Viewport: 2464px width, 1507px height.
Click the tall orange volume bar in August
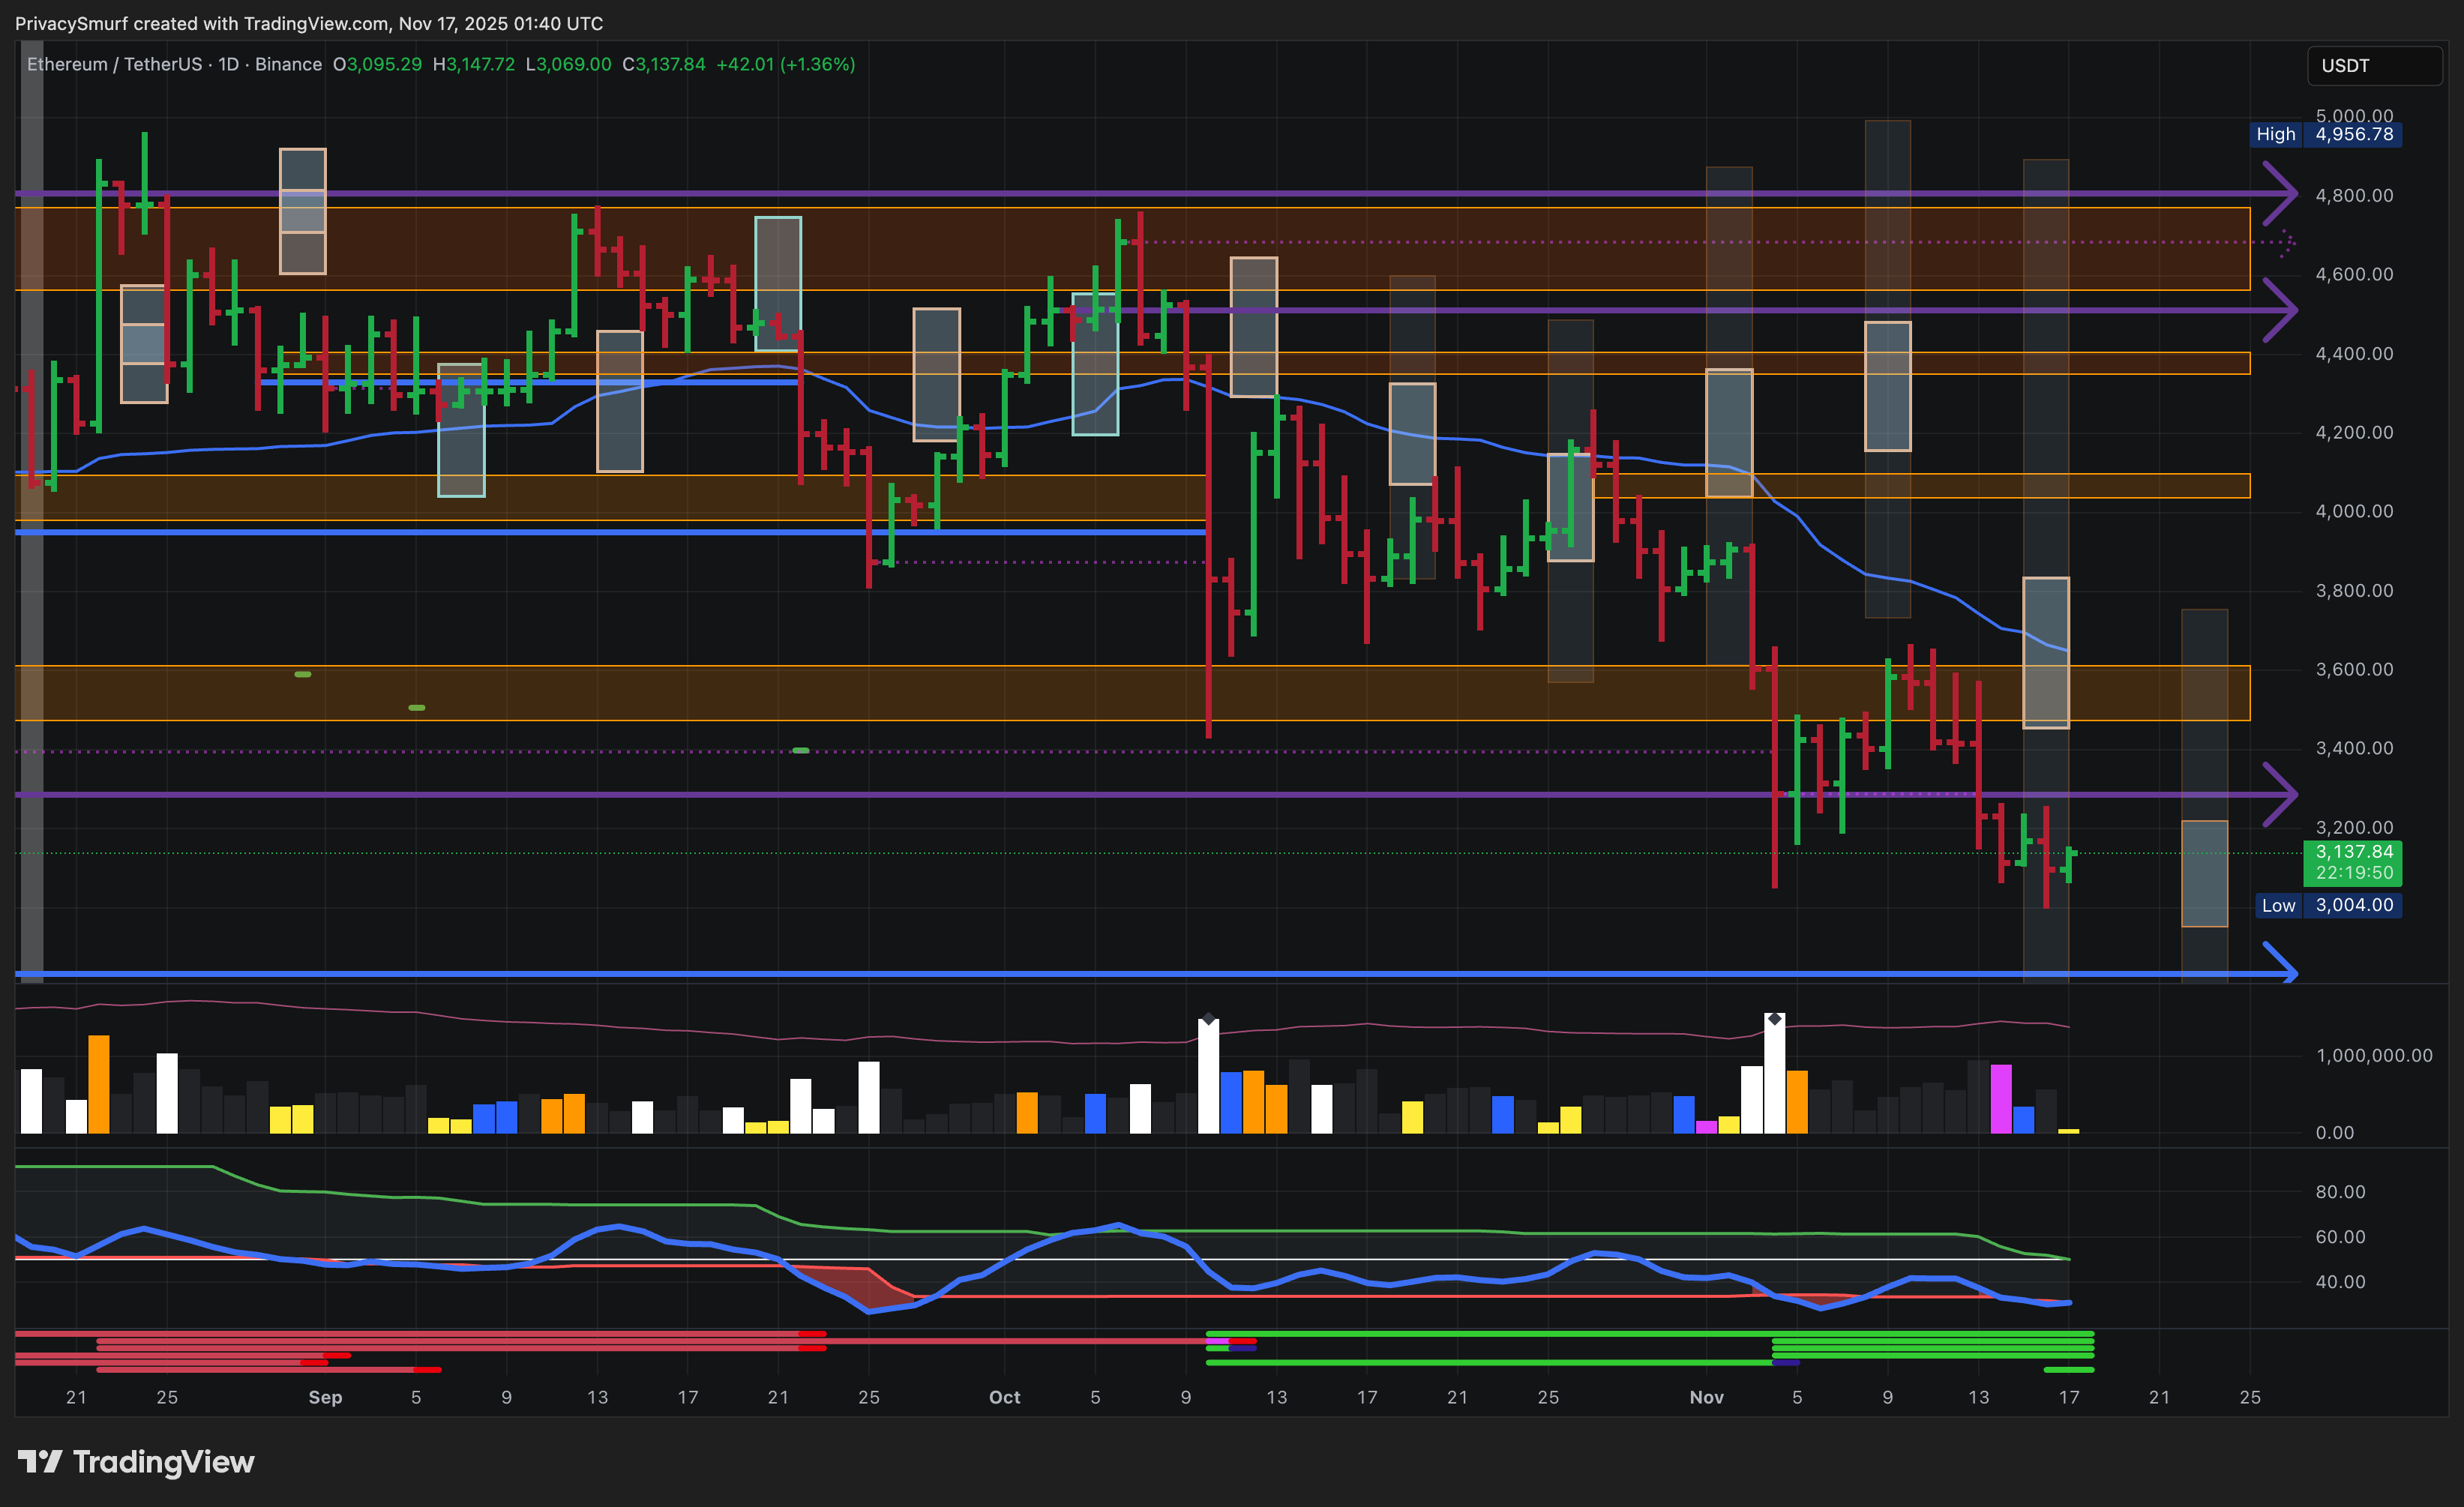coord(98,1084)
